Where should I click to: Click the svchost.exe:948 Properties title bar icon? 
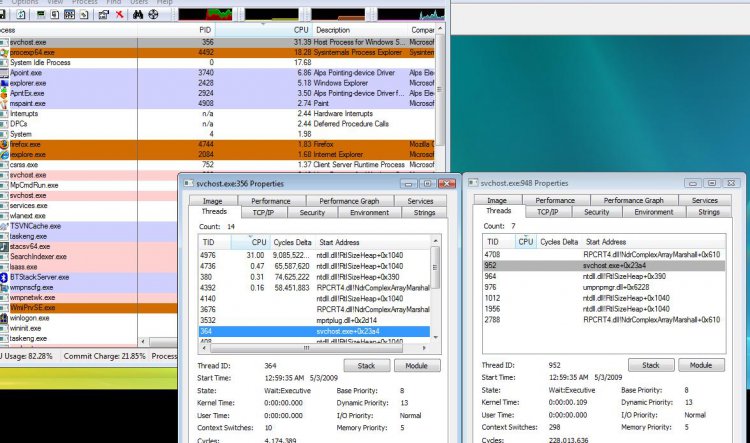pyautogui.click(x=473, y=183)
